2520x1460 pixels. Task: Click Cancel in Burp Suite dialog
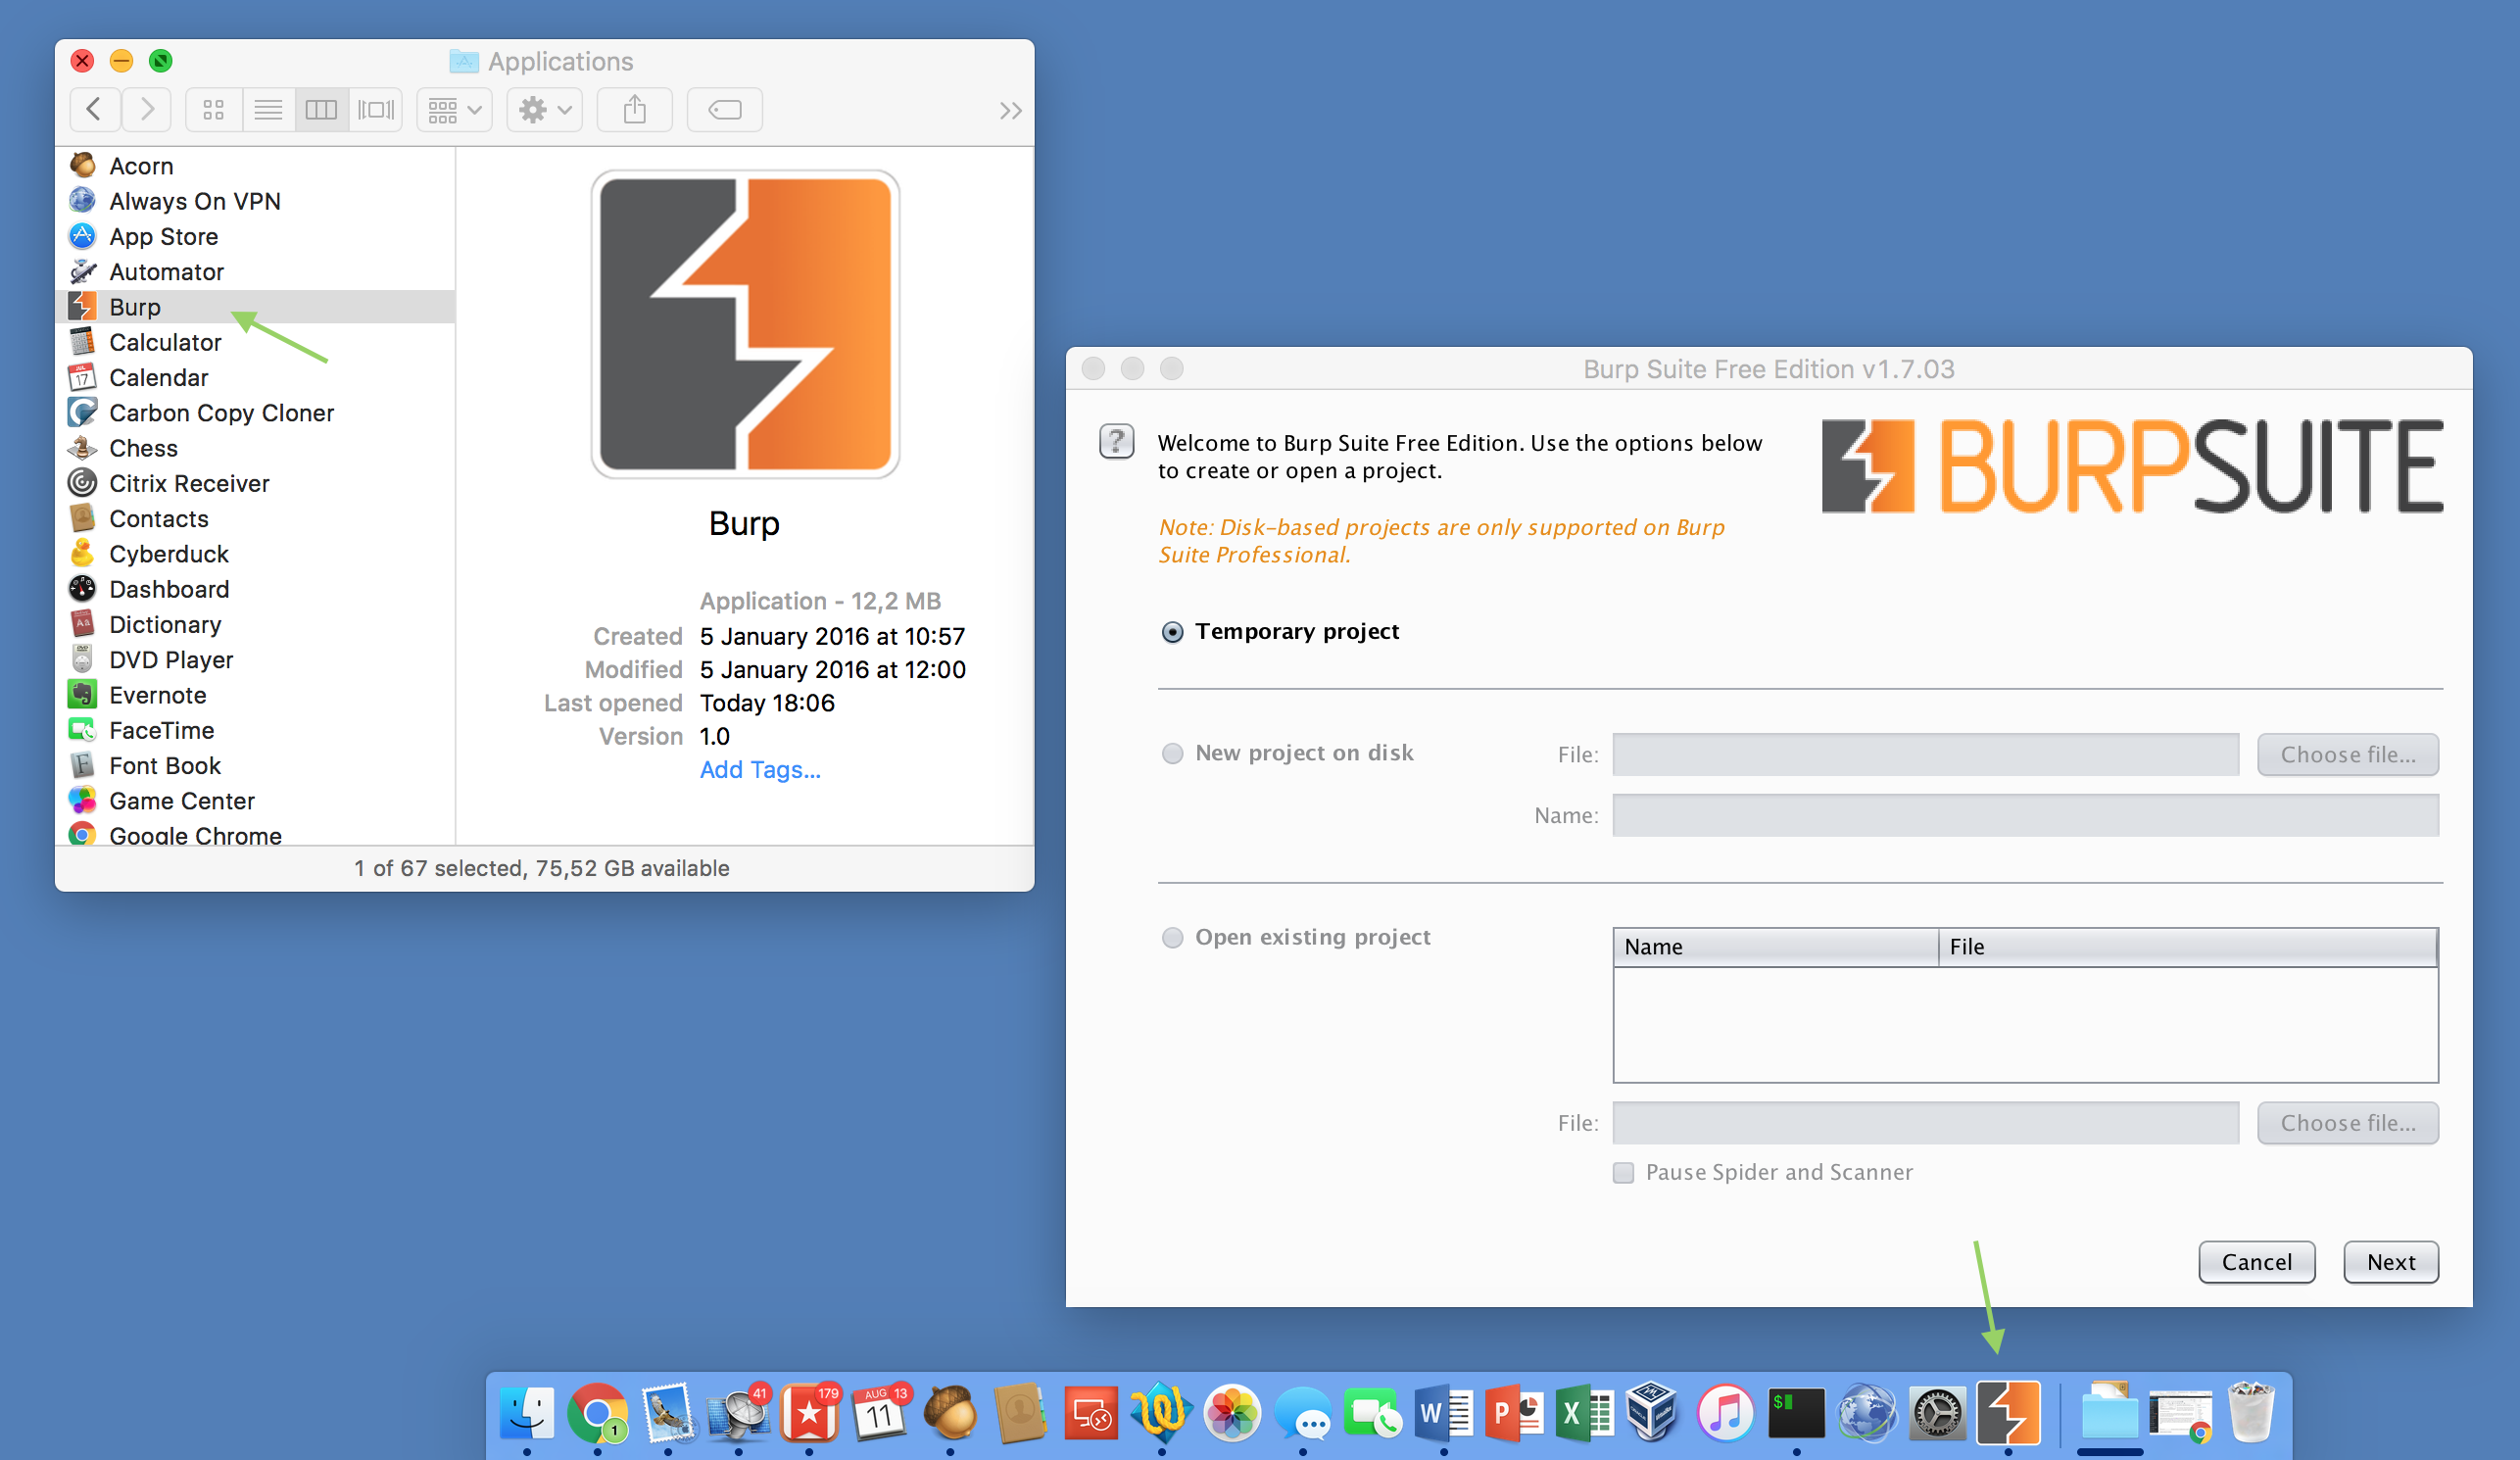2256,1262
